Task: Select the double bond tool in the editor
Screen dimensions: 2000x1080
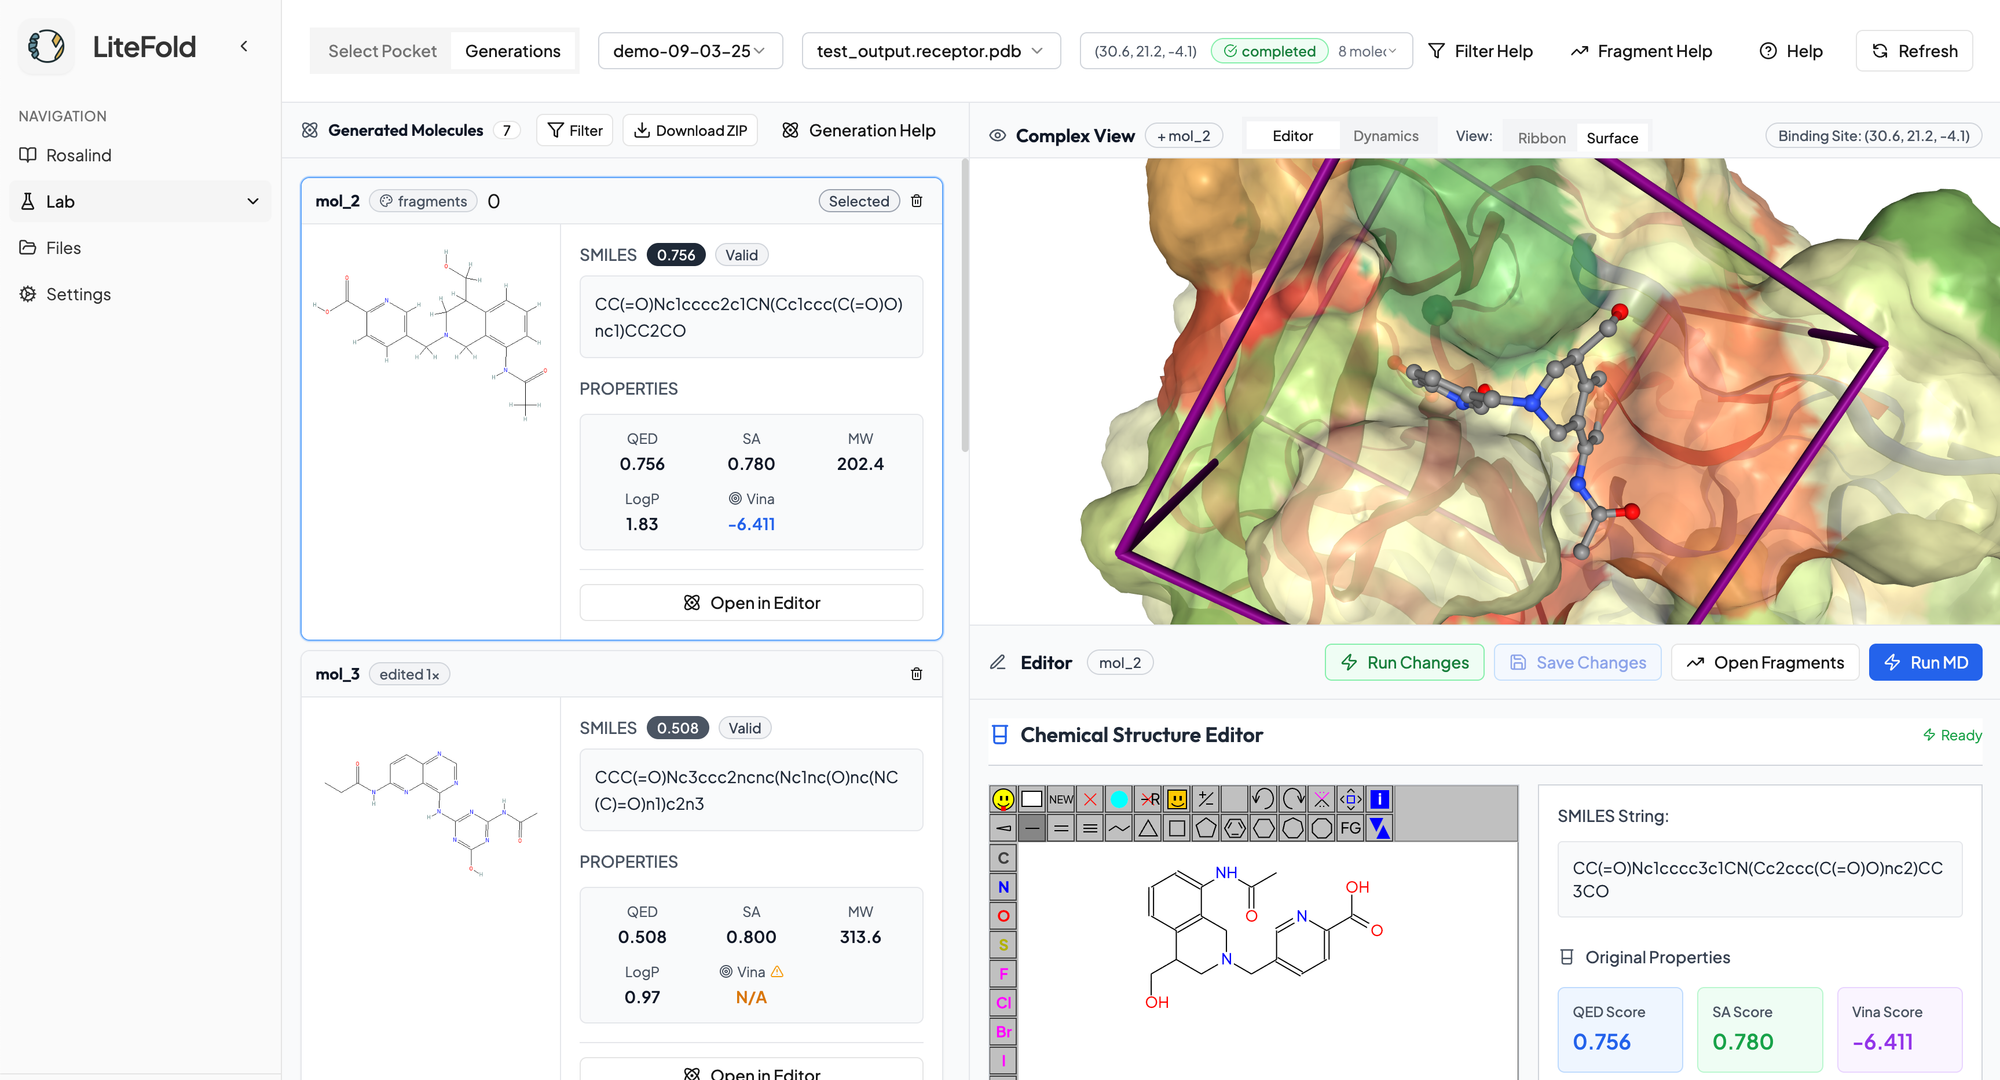Action: [x=1061, y=827]
